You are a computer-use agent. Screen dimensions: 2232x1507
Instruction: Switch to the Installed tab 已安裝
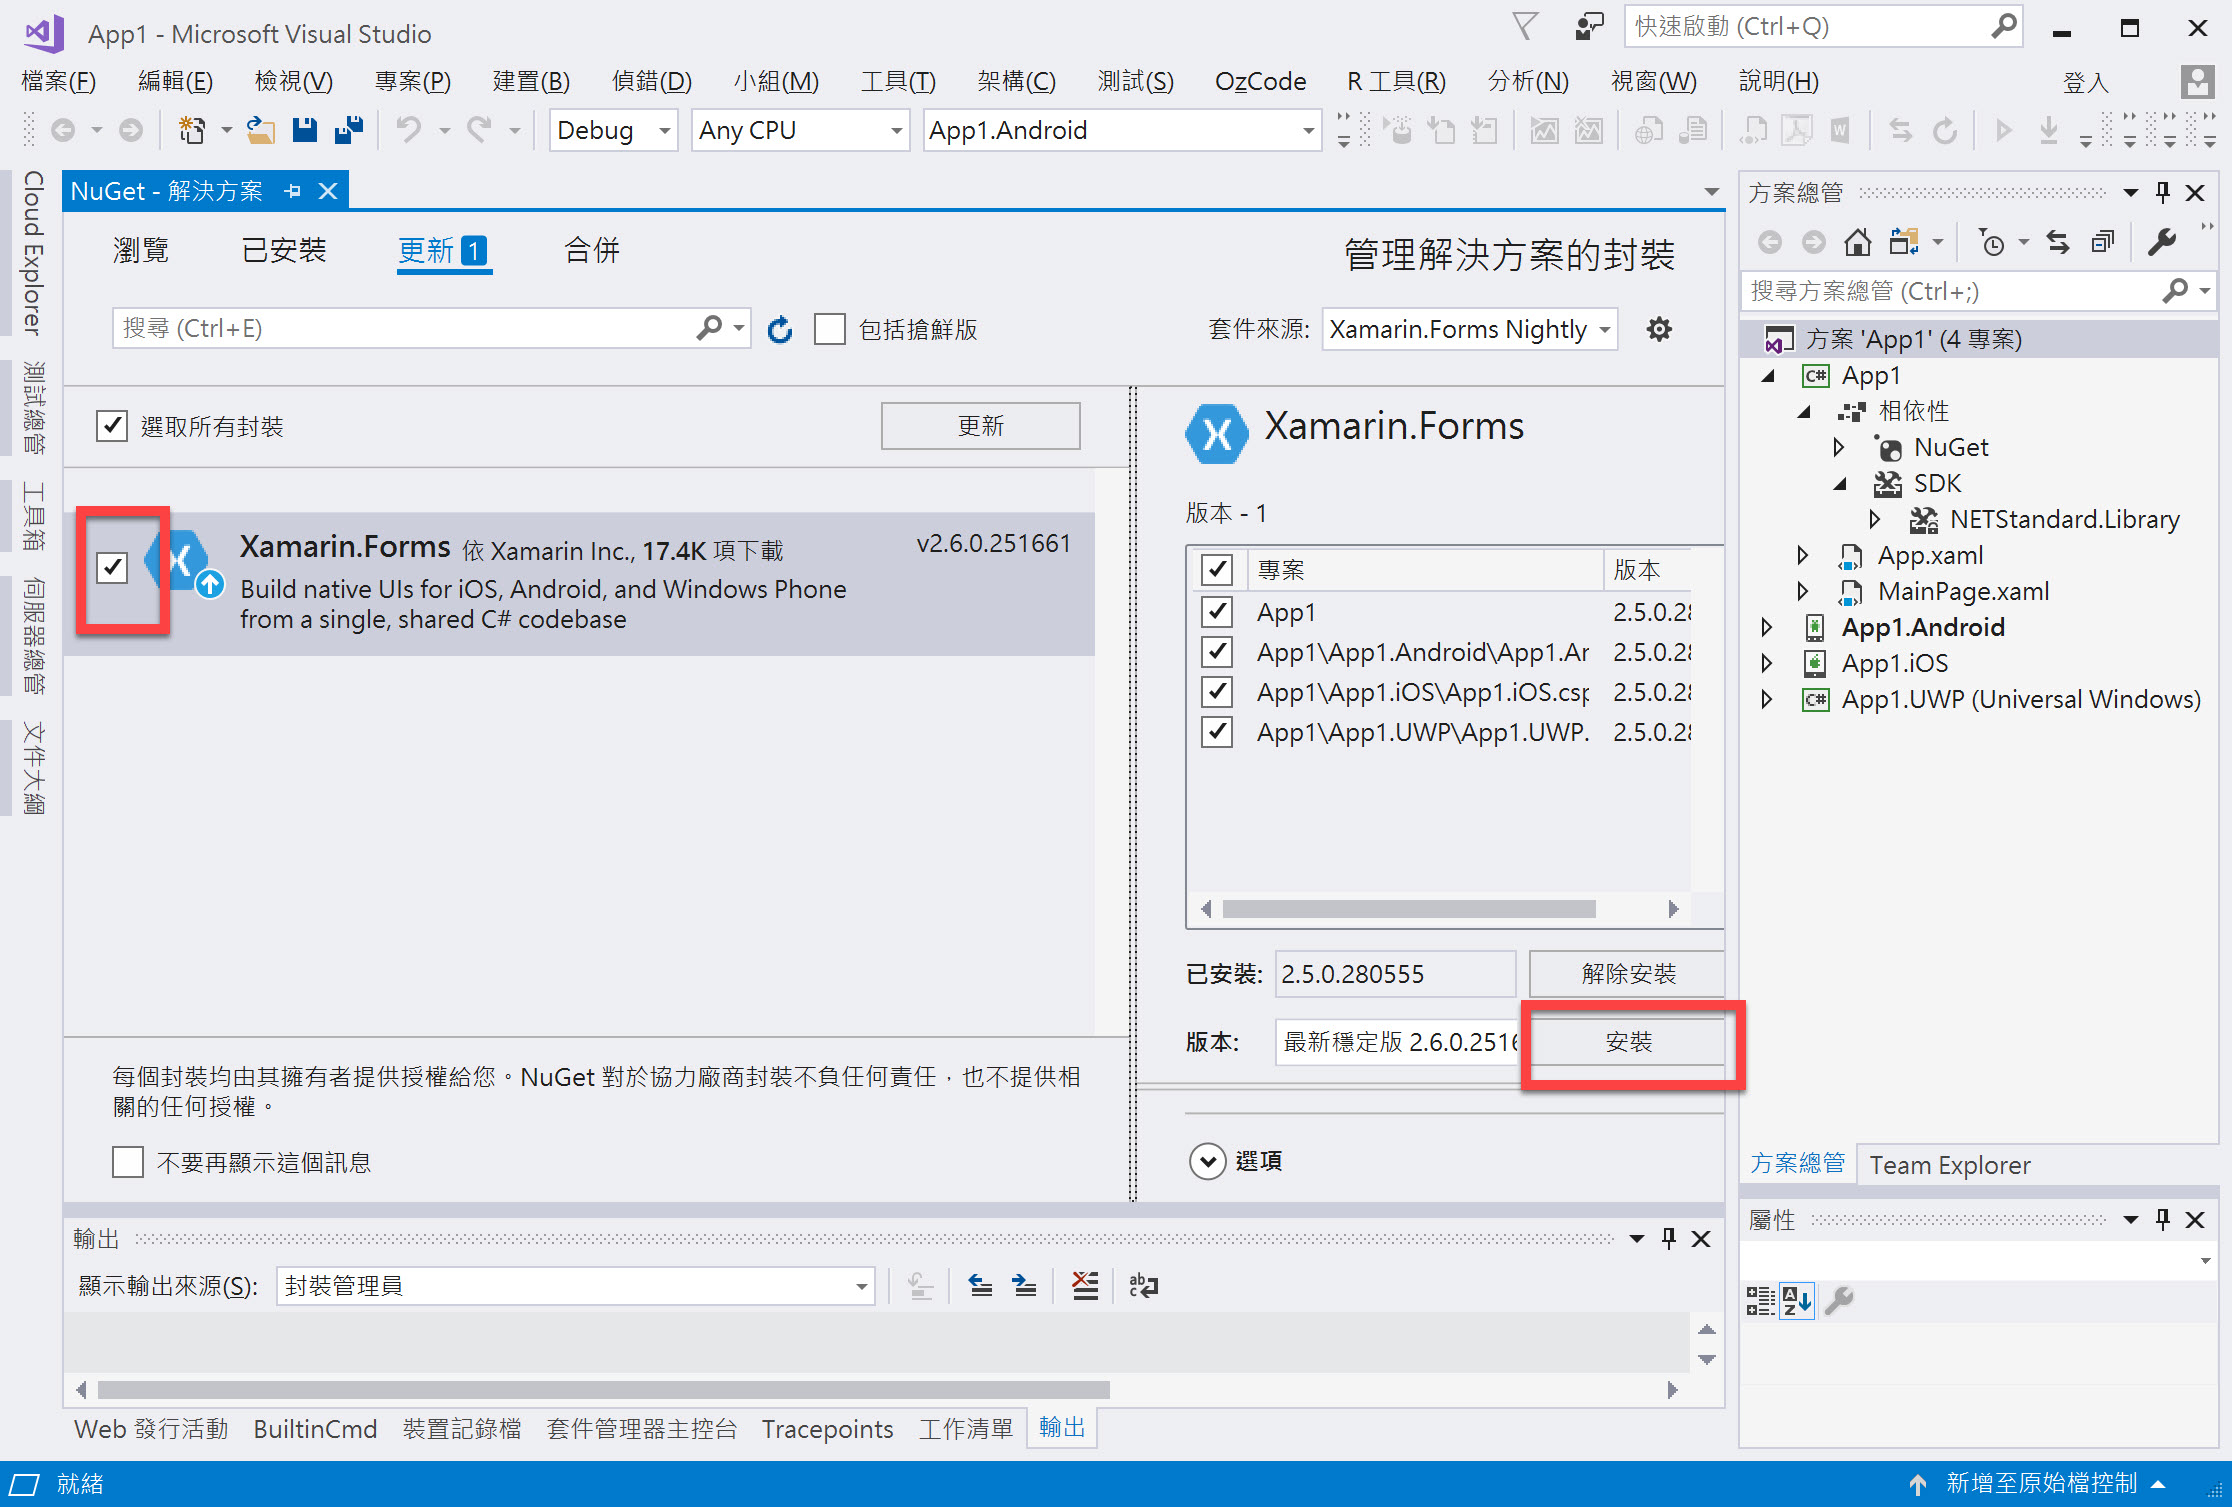(x=284, y=250)
